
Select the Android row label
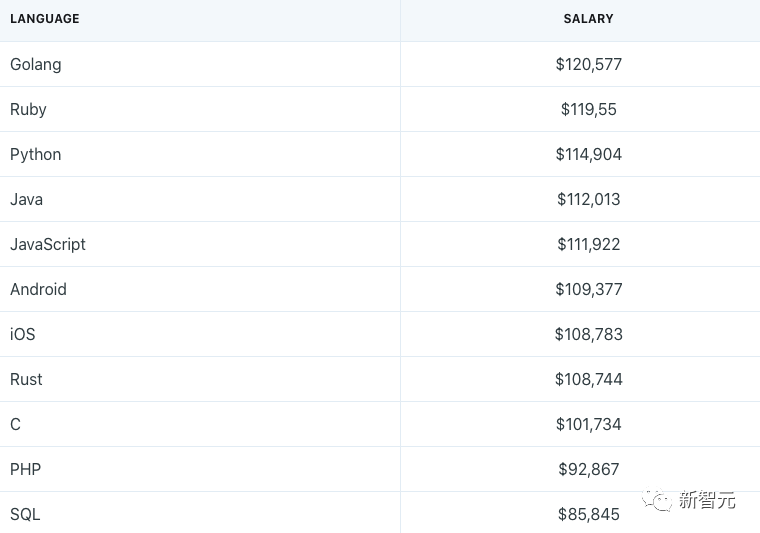click(x=38, y=289)
